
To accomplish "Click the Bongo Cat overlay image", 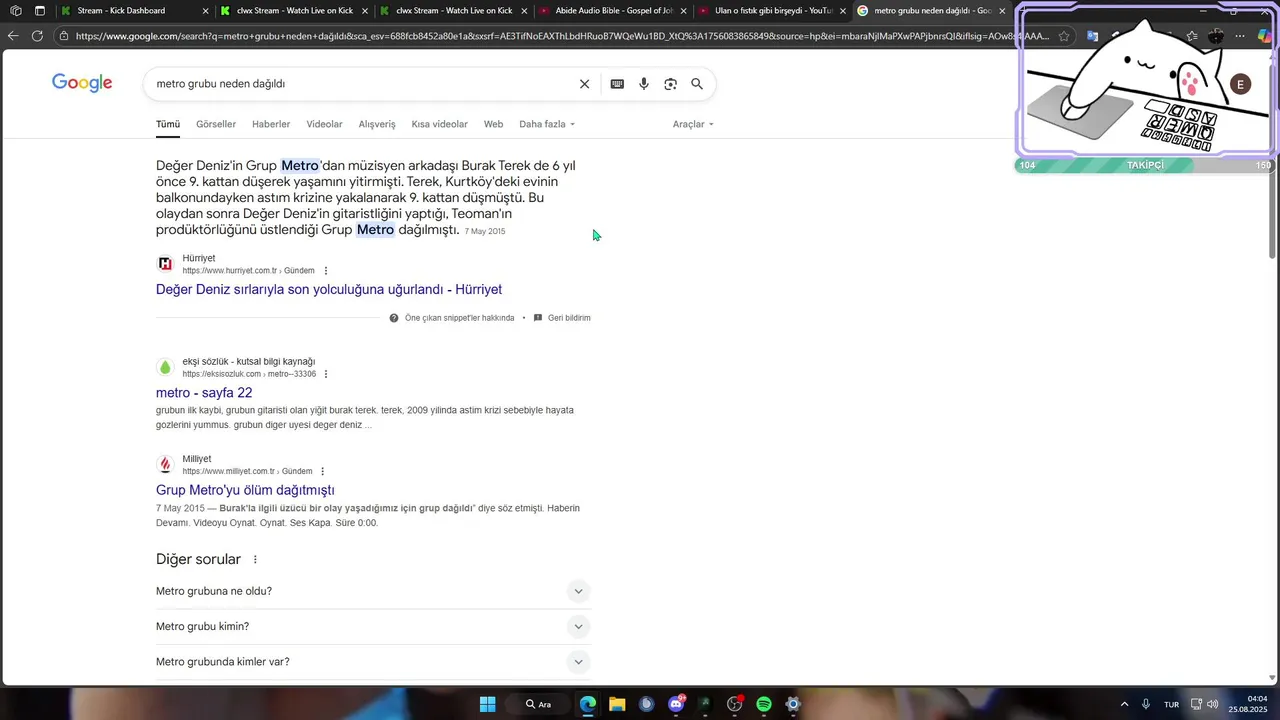I will (1146, 82).
